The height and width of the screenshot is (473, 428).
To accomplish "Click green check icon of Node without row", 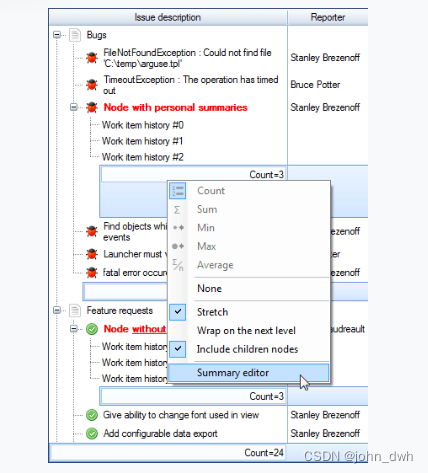I will click(92, 329).
